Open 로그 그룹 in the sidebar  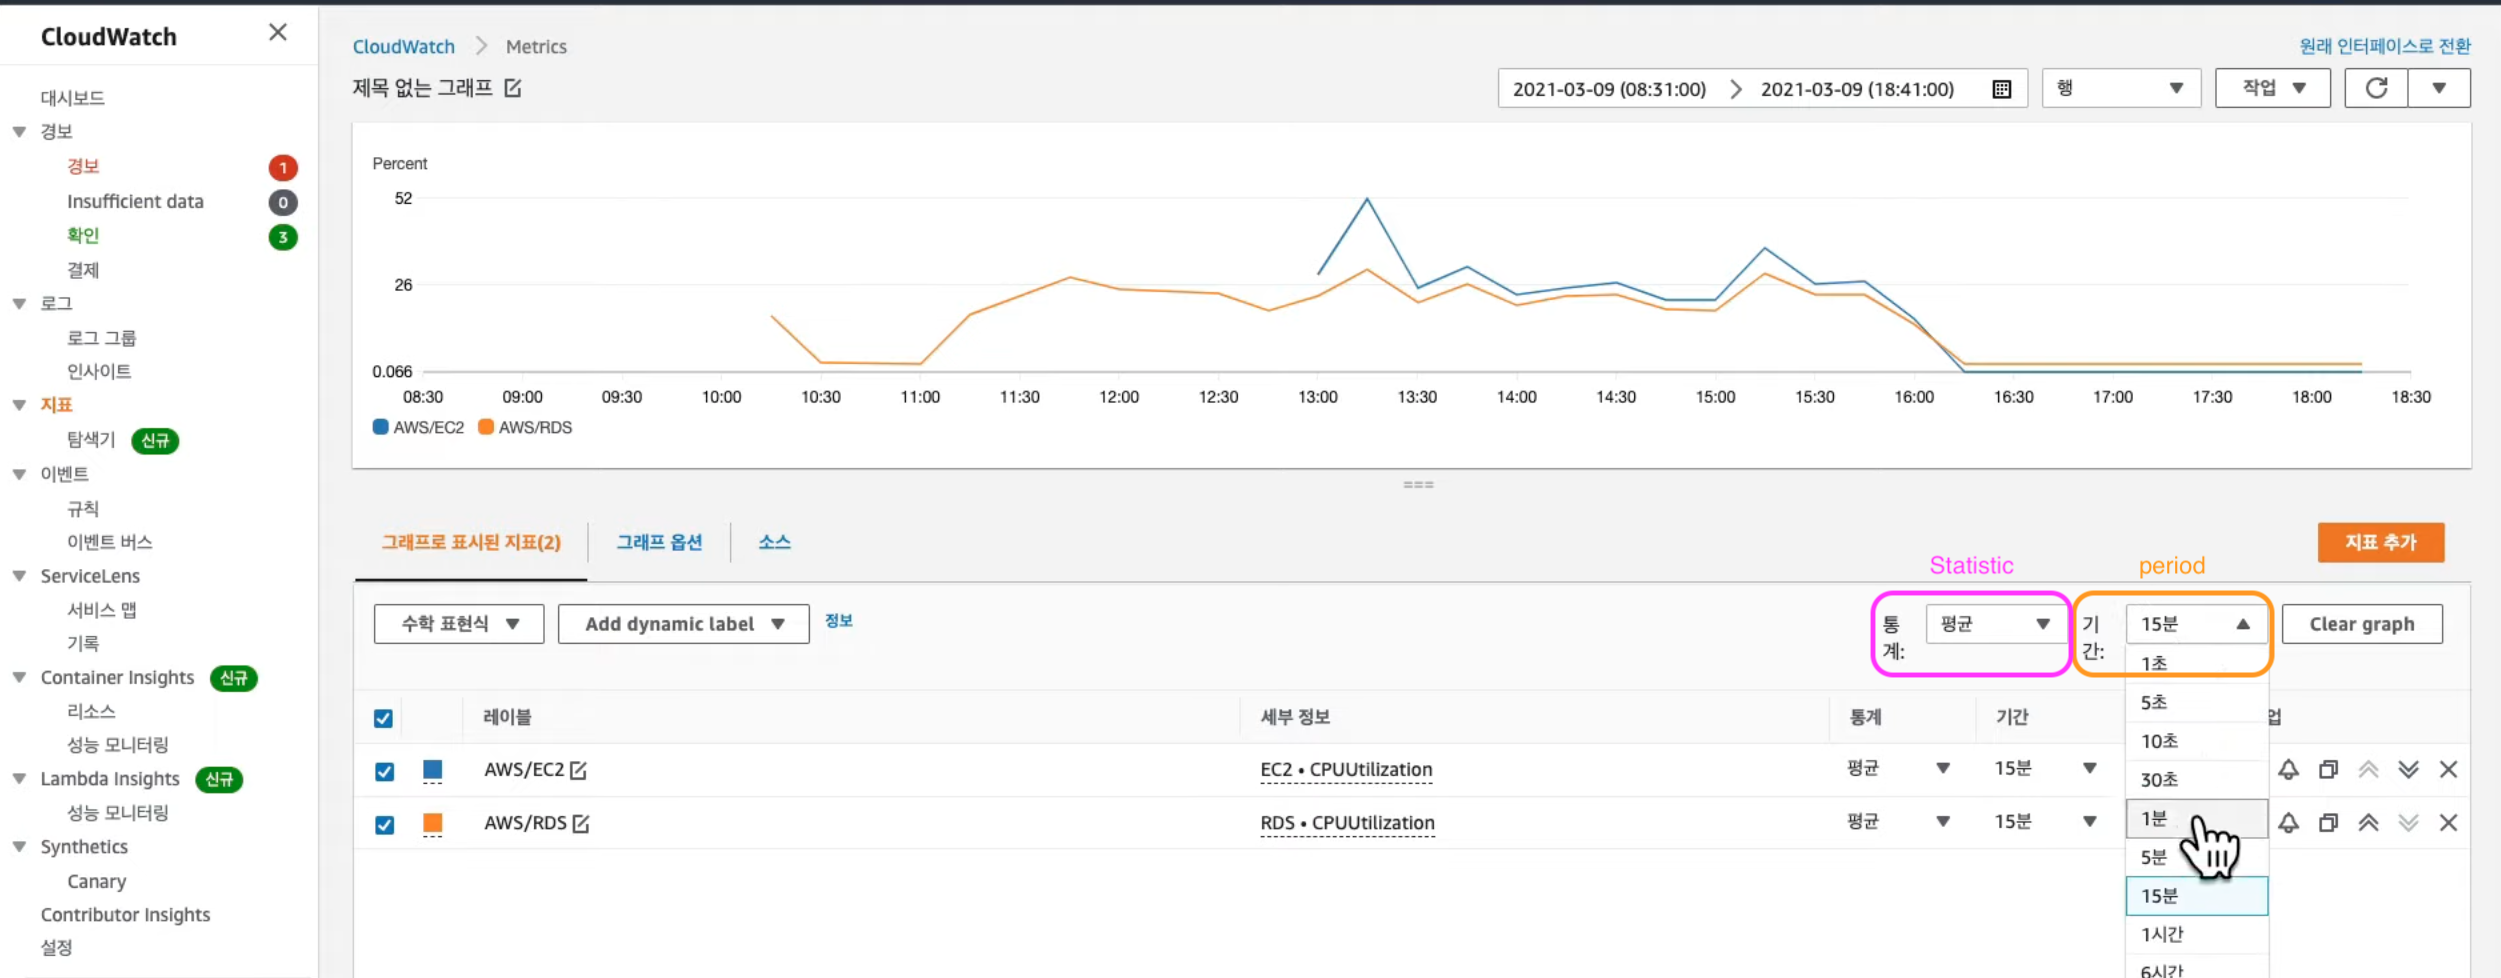coord(101,338)
